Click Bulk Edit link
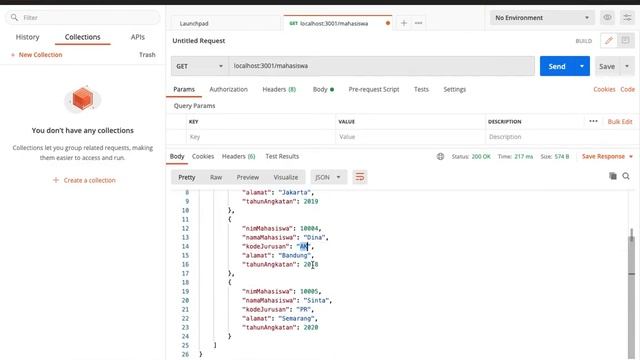Image resolution: width=640 pixels, height=360 pixels. 620,121
